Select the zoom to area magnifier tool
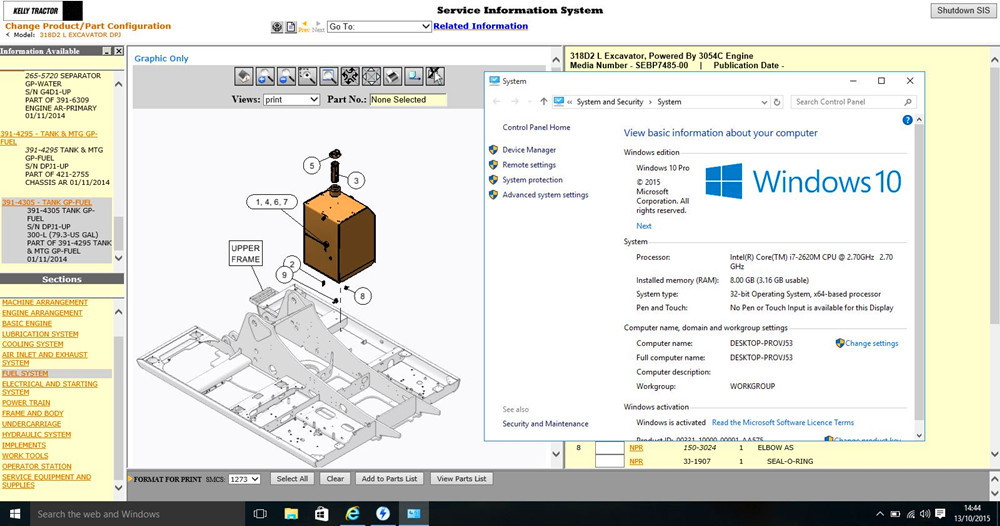Screen dimensions: 1000x526 (307, 77)
